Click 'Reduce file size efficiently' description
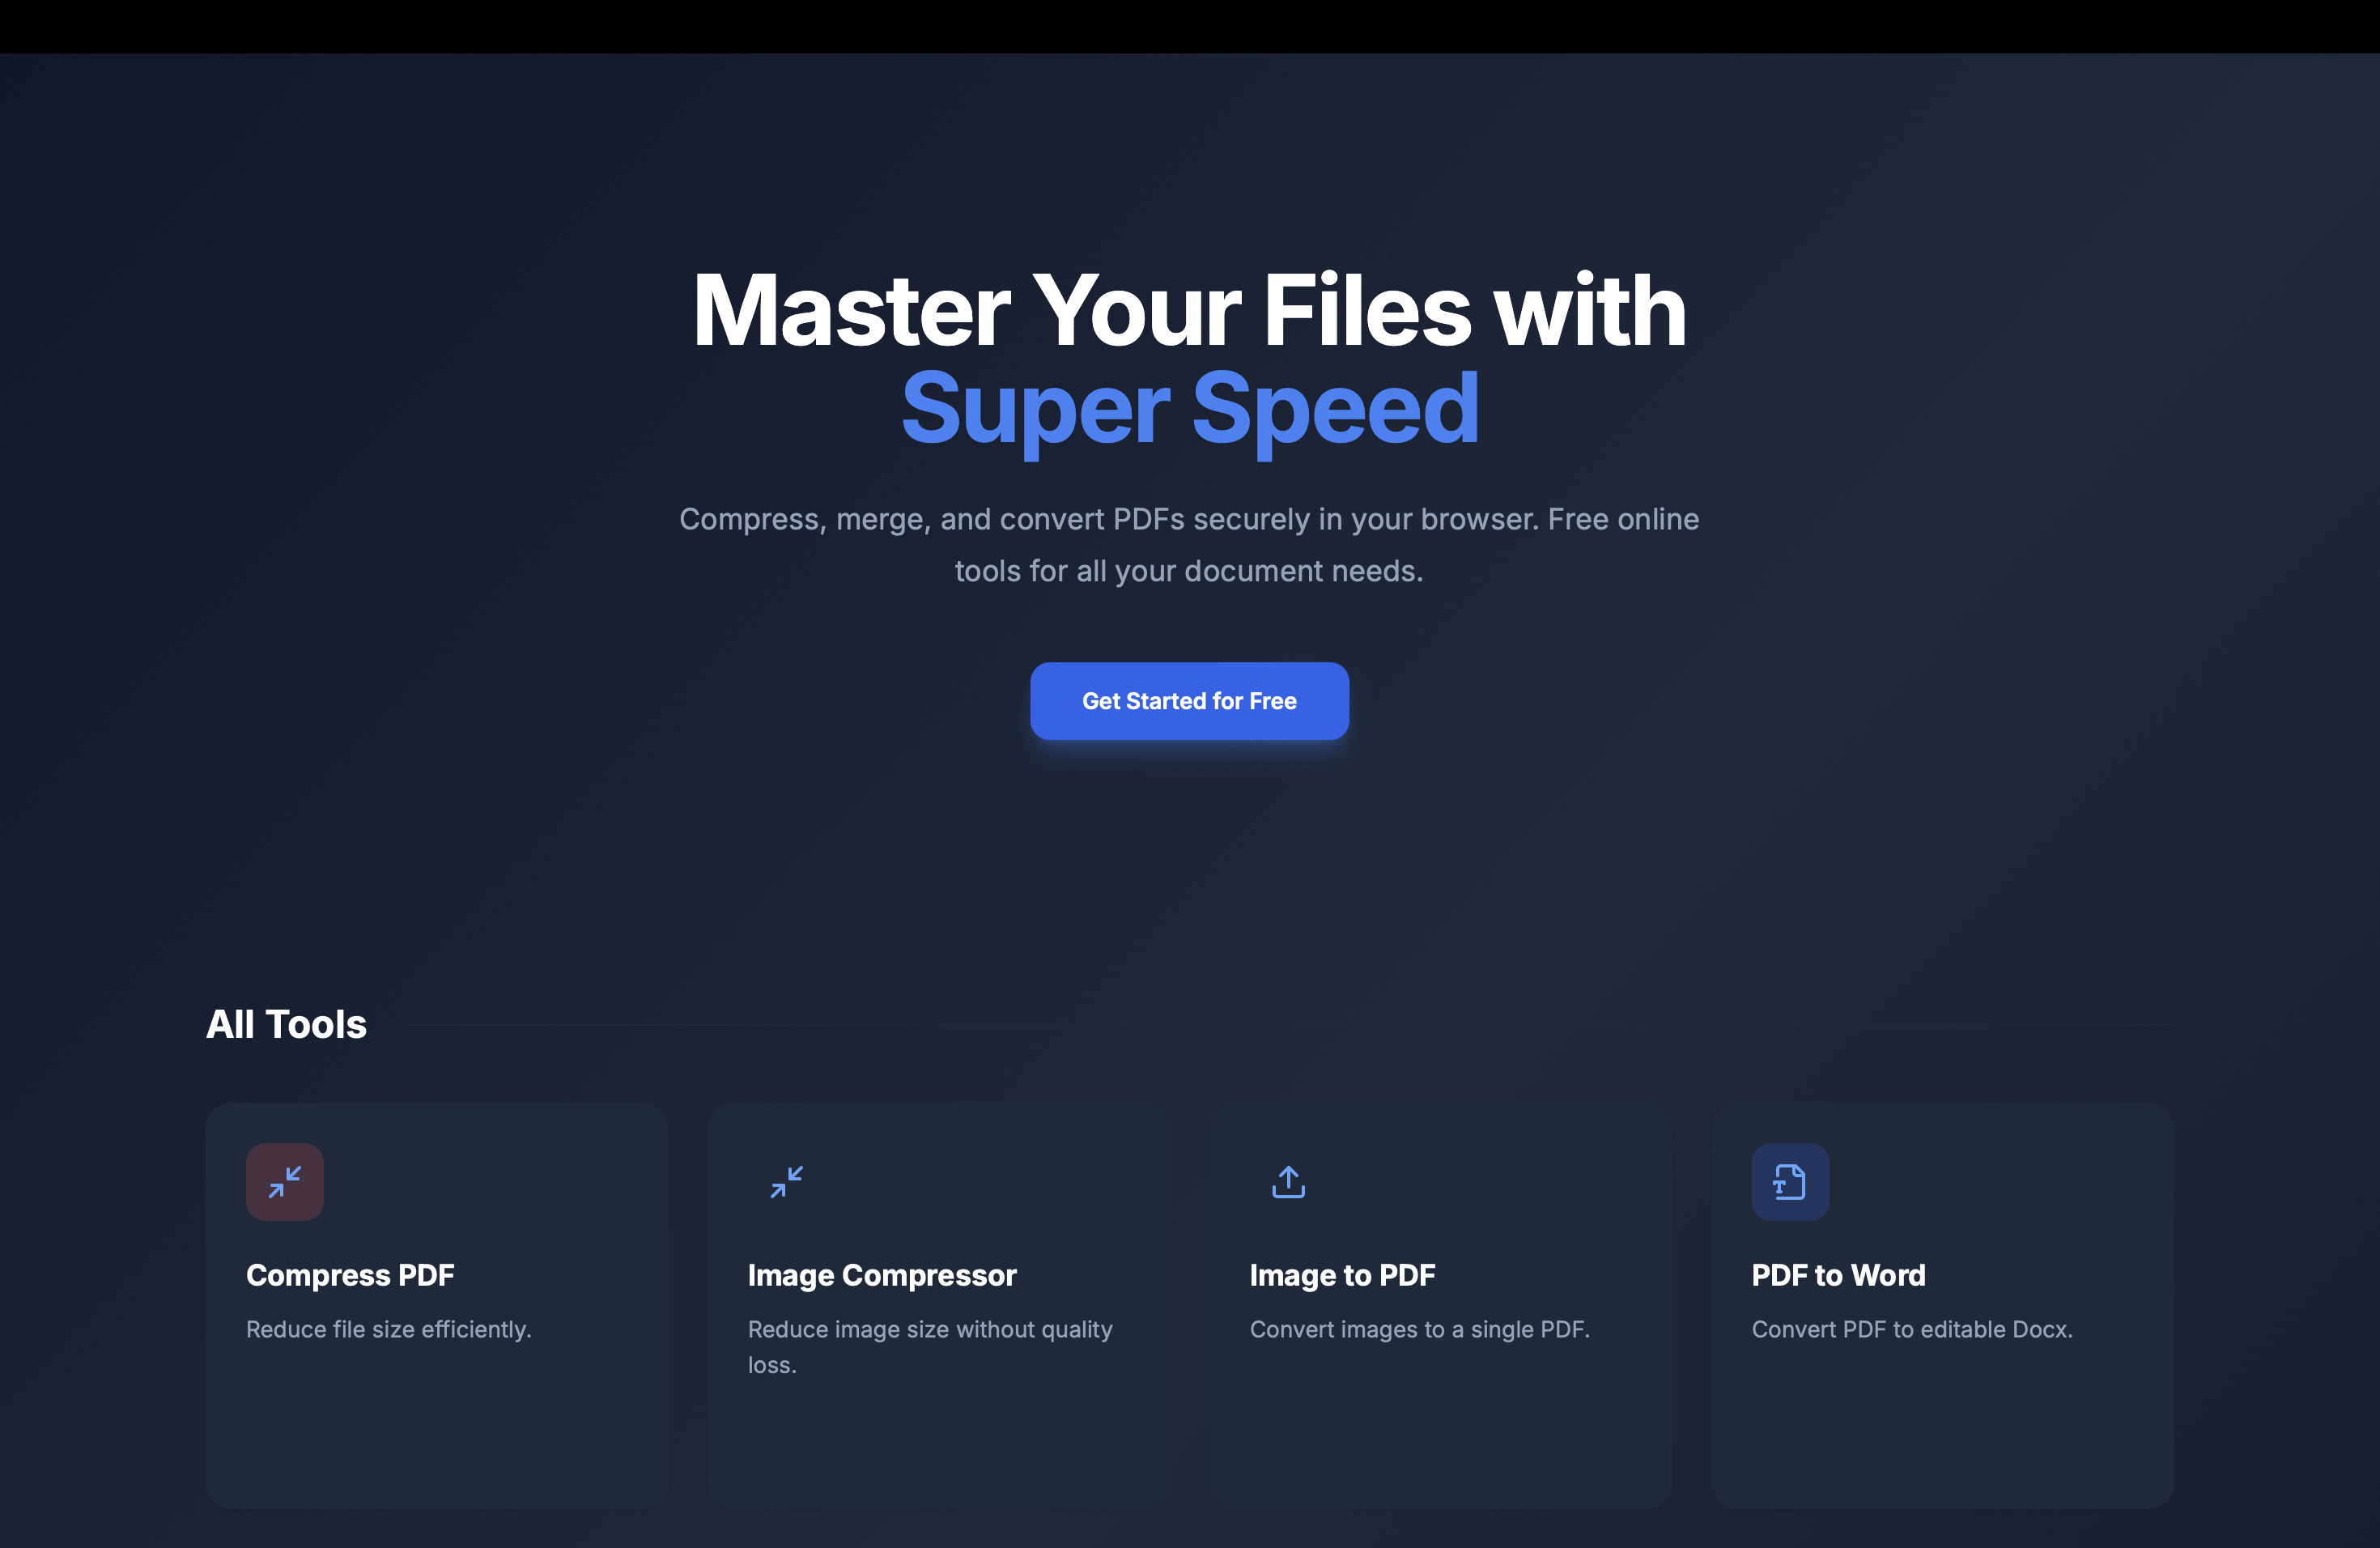Viewport: 2380px width, 1548px height. pos(388,1330)
